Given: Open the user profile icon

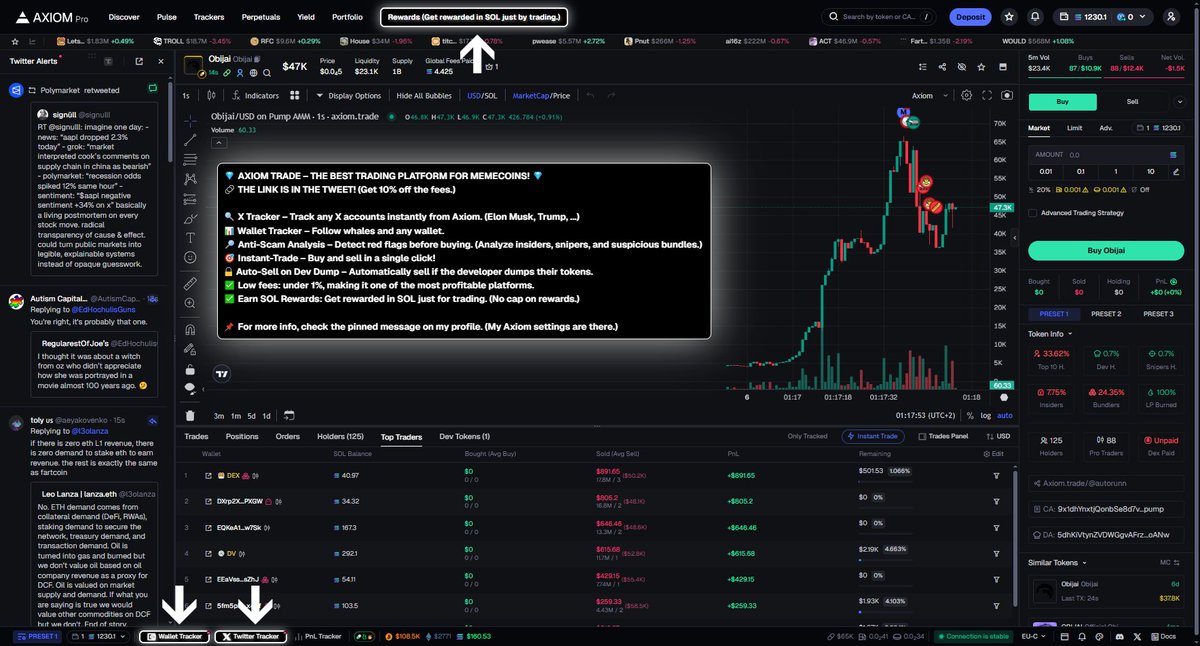Looking at the screenshot, I should [1171, 17].
